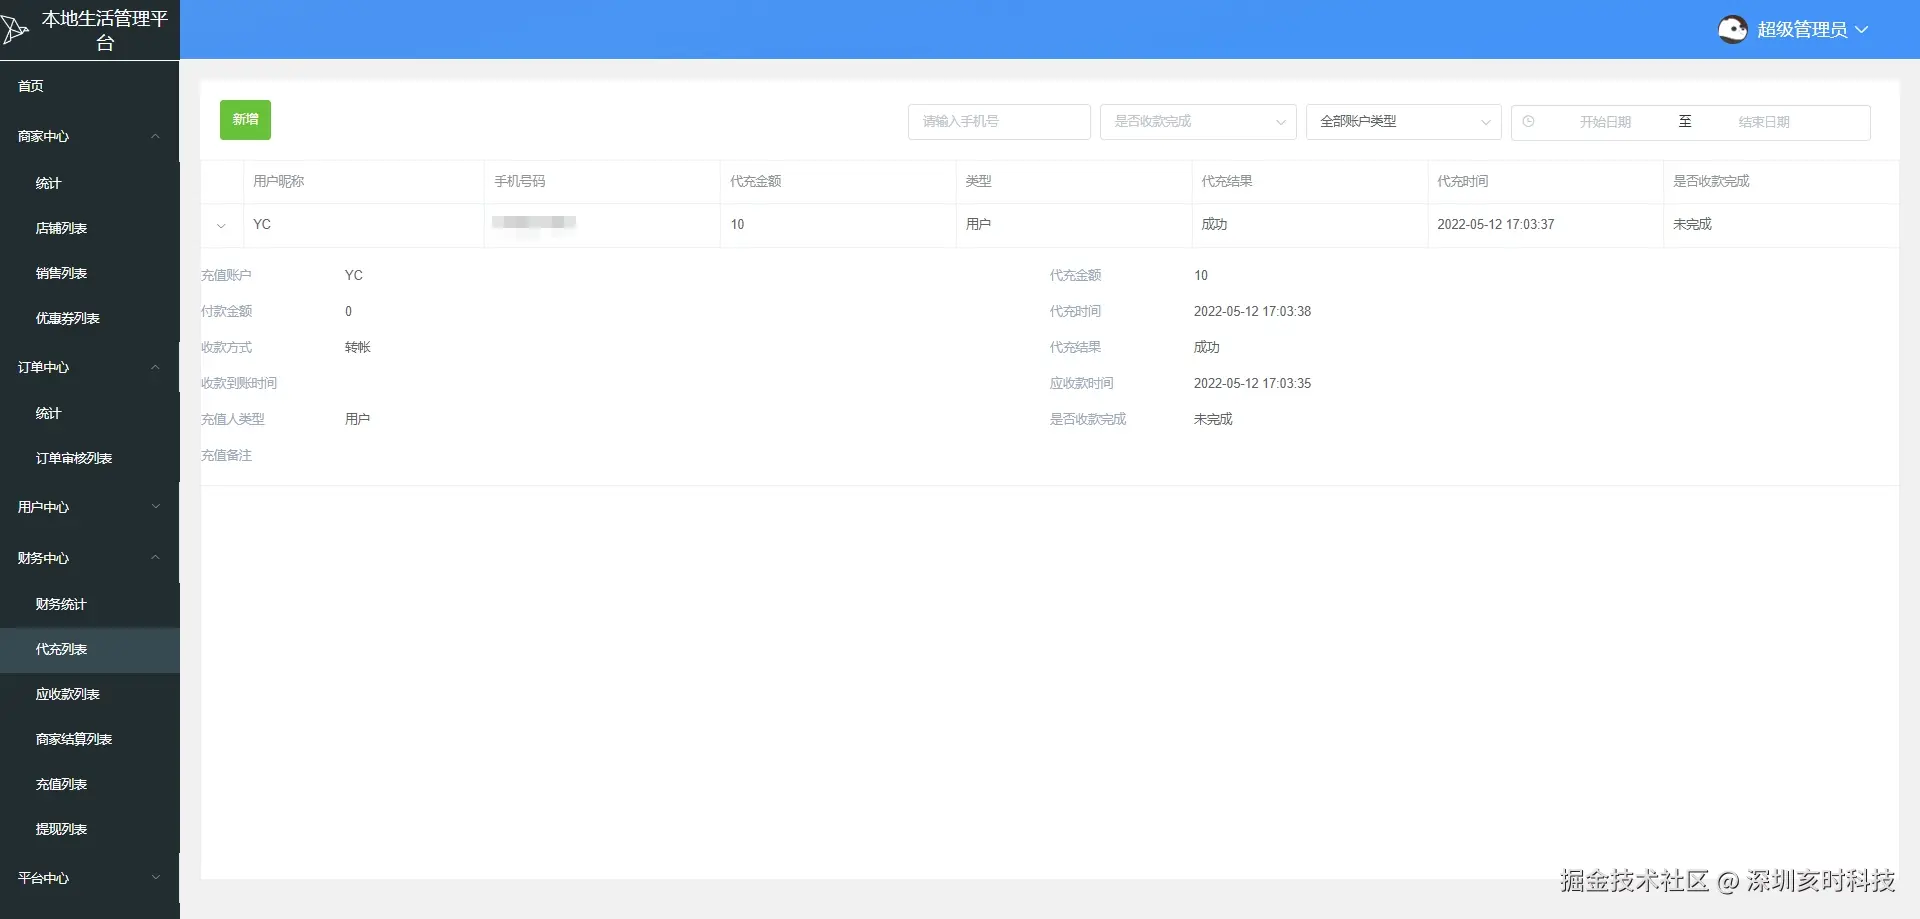Open 订单审核列表 in the sidebar
Screen dimensions: 1920x919
click(90, 458)
